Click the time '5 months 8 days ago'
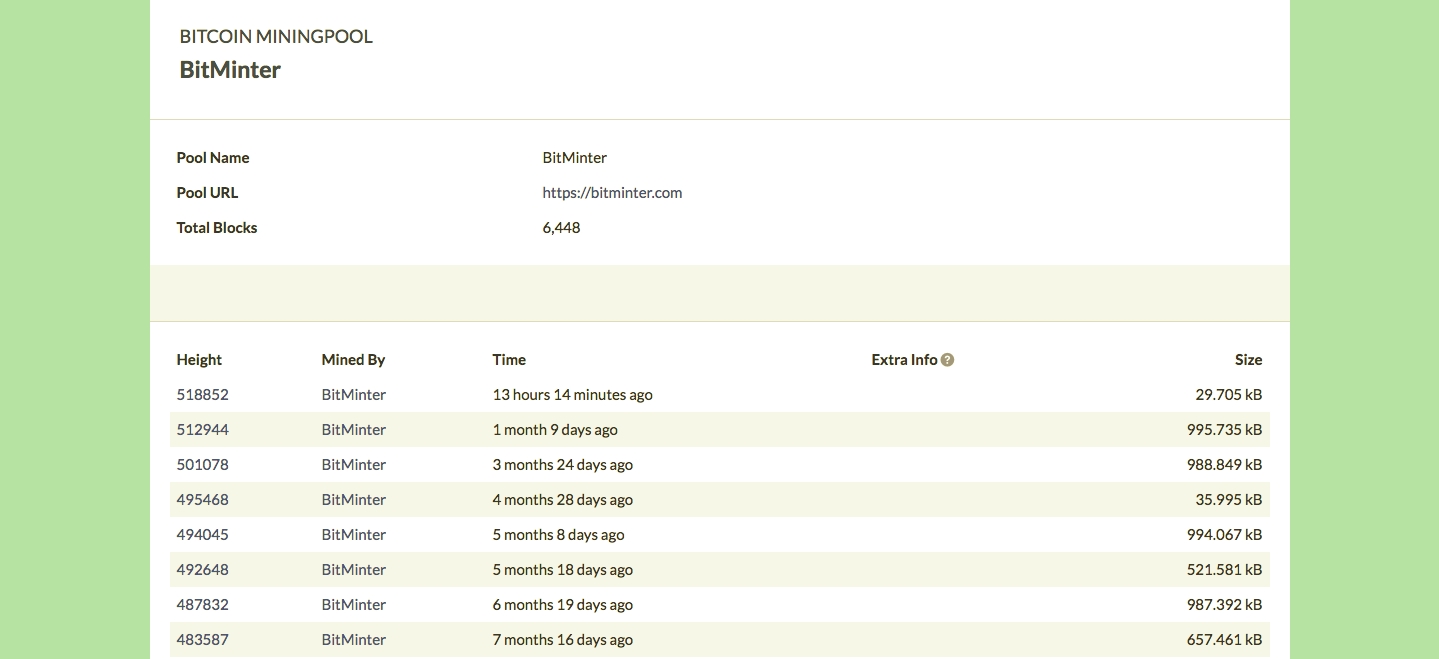The image size is (1439, 659). pos(559,535)
